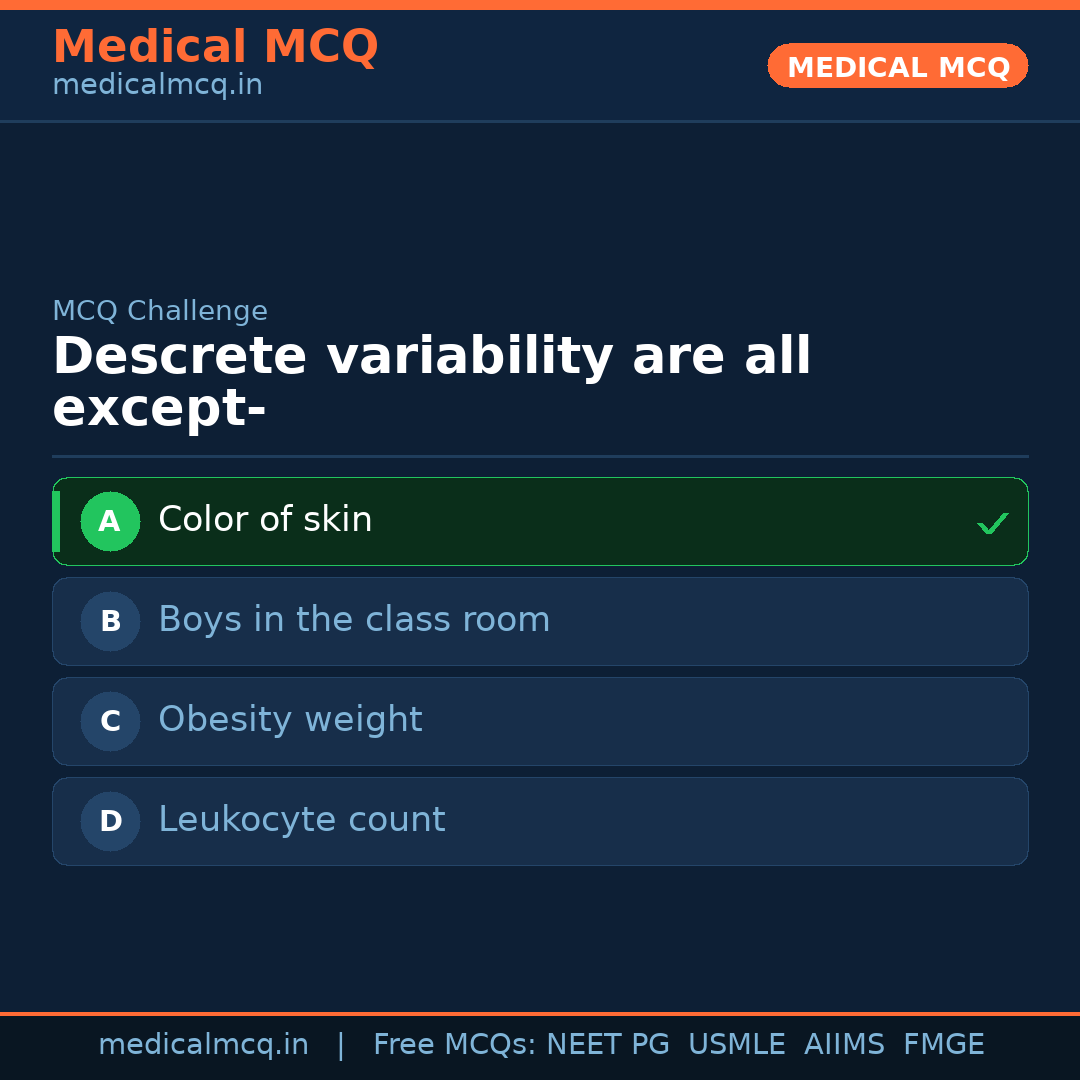
Task: Click the question text 'Descrete variability are all except-'
Action: pos(432,381)
